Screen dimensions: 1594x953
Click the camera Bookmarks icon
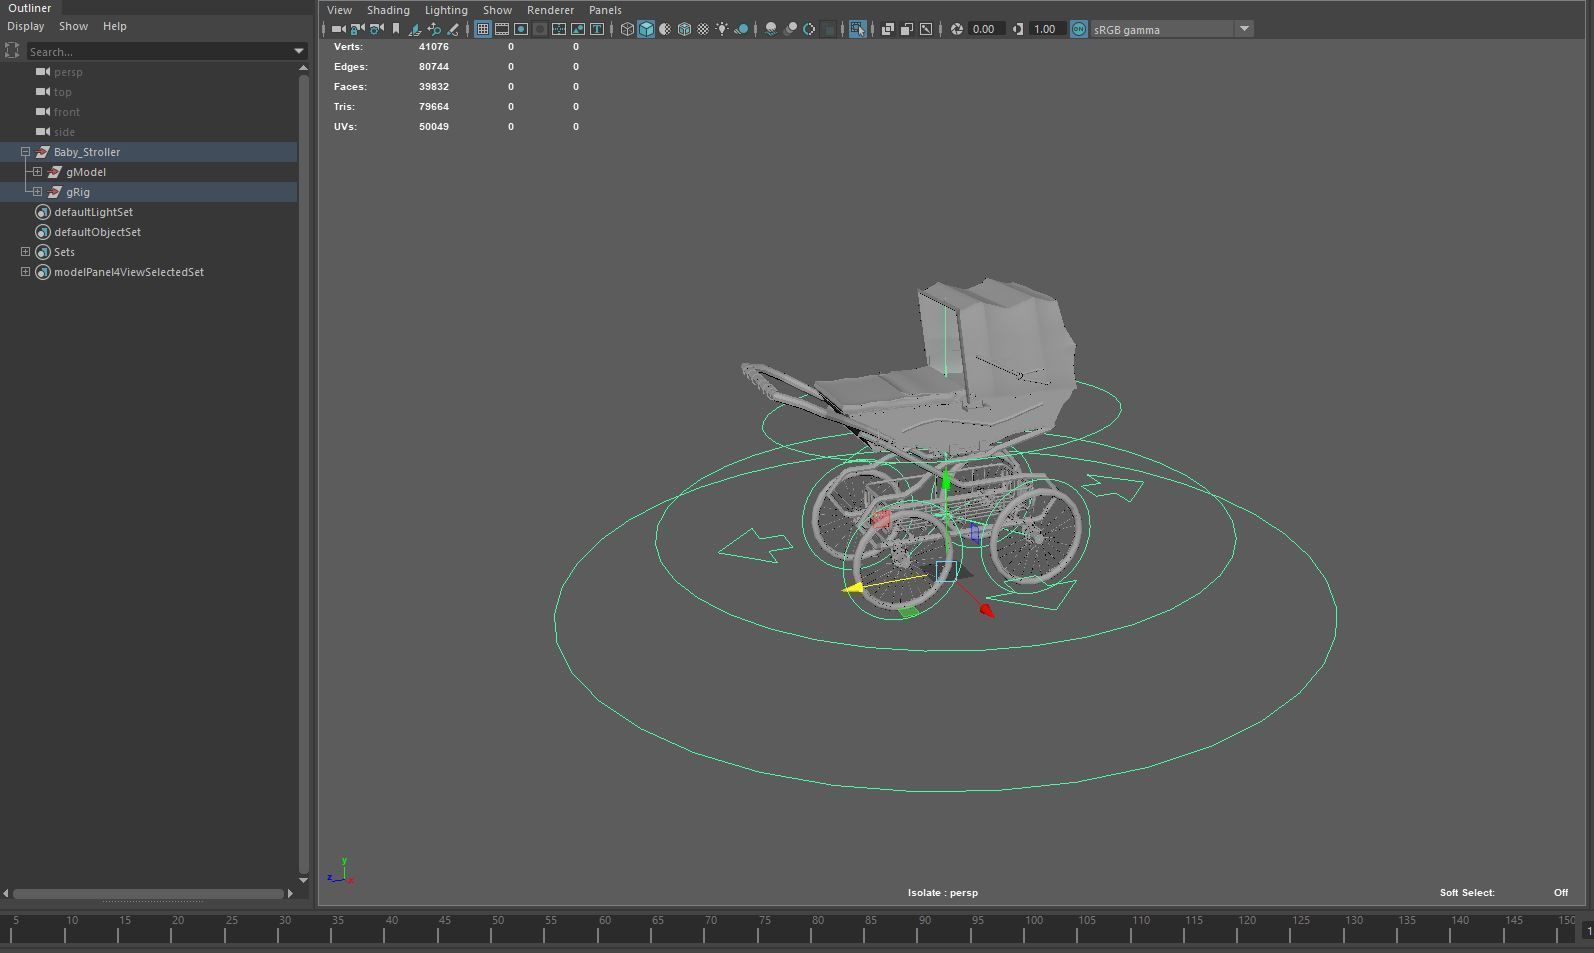click(x=396, y=29)
